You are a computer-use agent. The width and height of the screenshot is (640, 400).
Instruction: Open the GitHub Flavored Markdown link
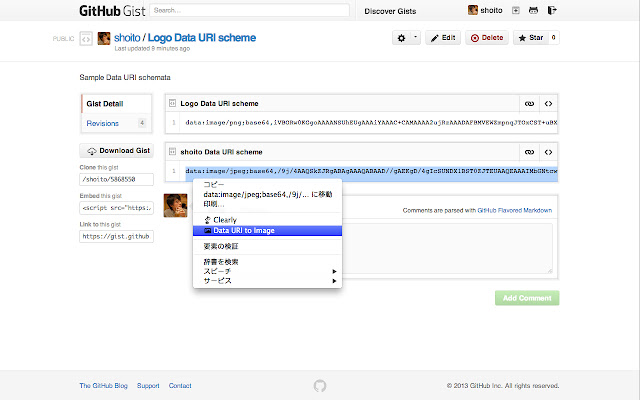coord(514,211)
